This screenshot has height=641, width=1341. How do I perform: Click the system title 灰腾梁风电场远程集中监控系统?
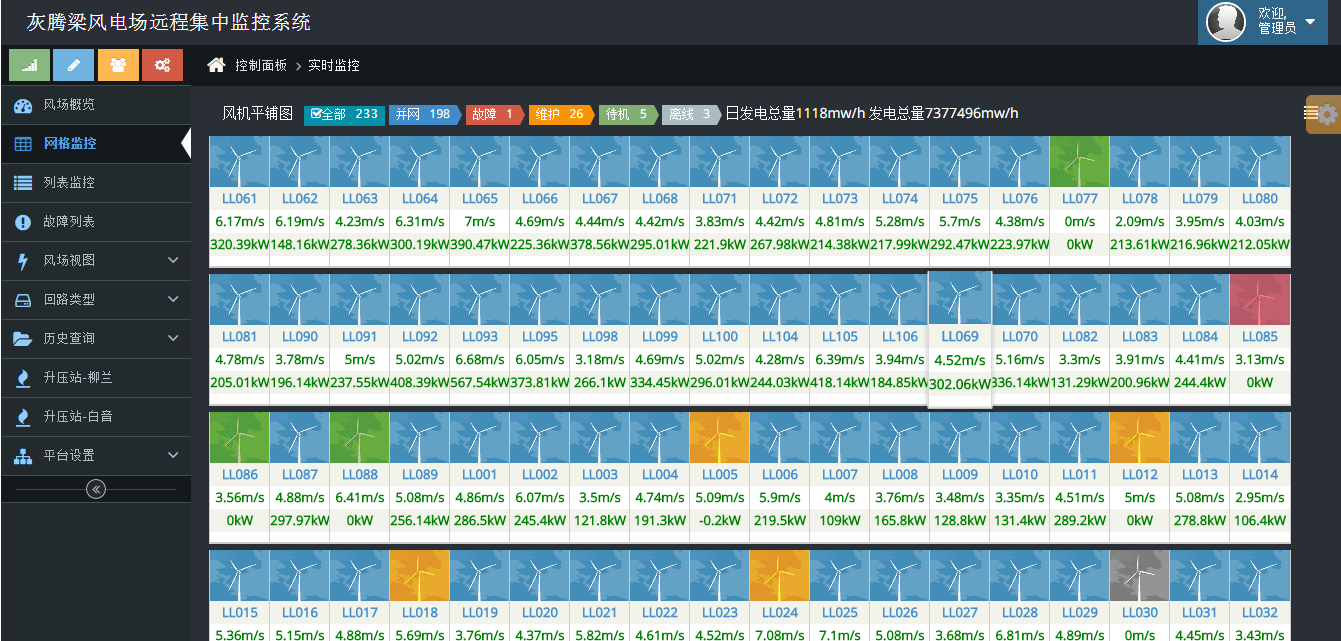[168, 22]
